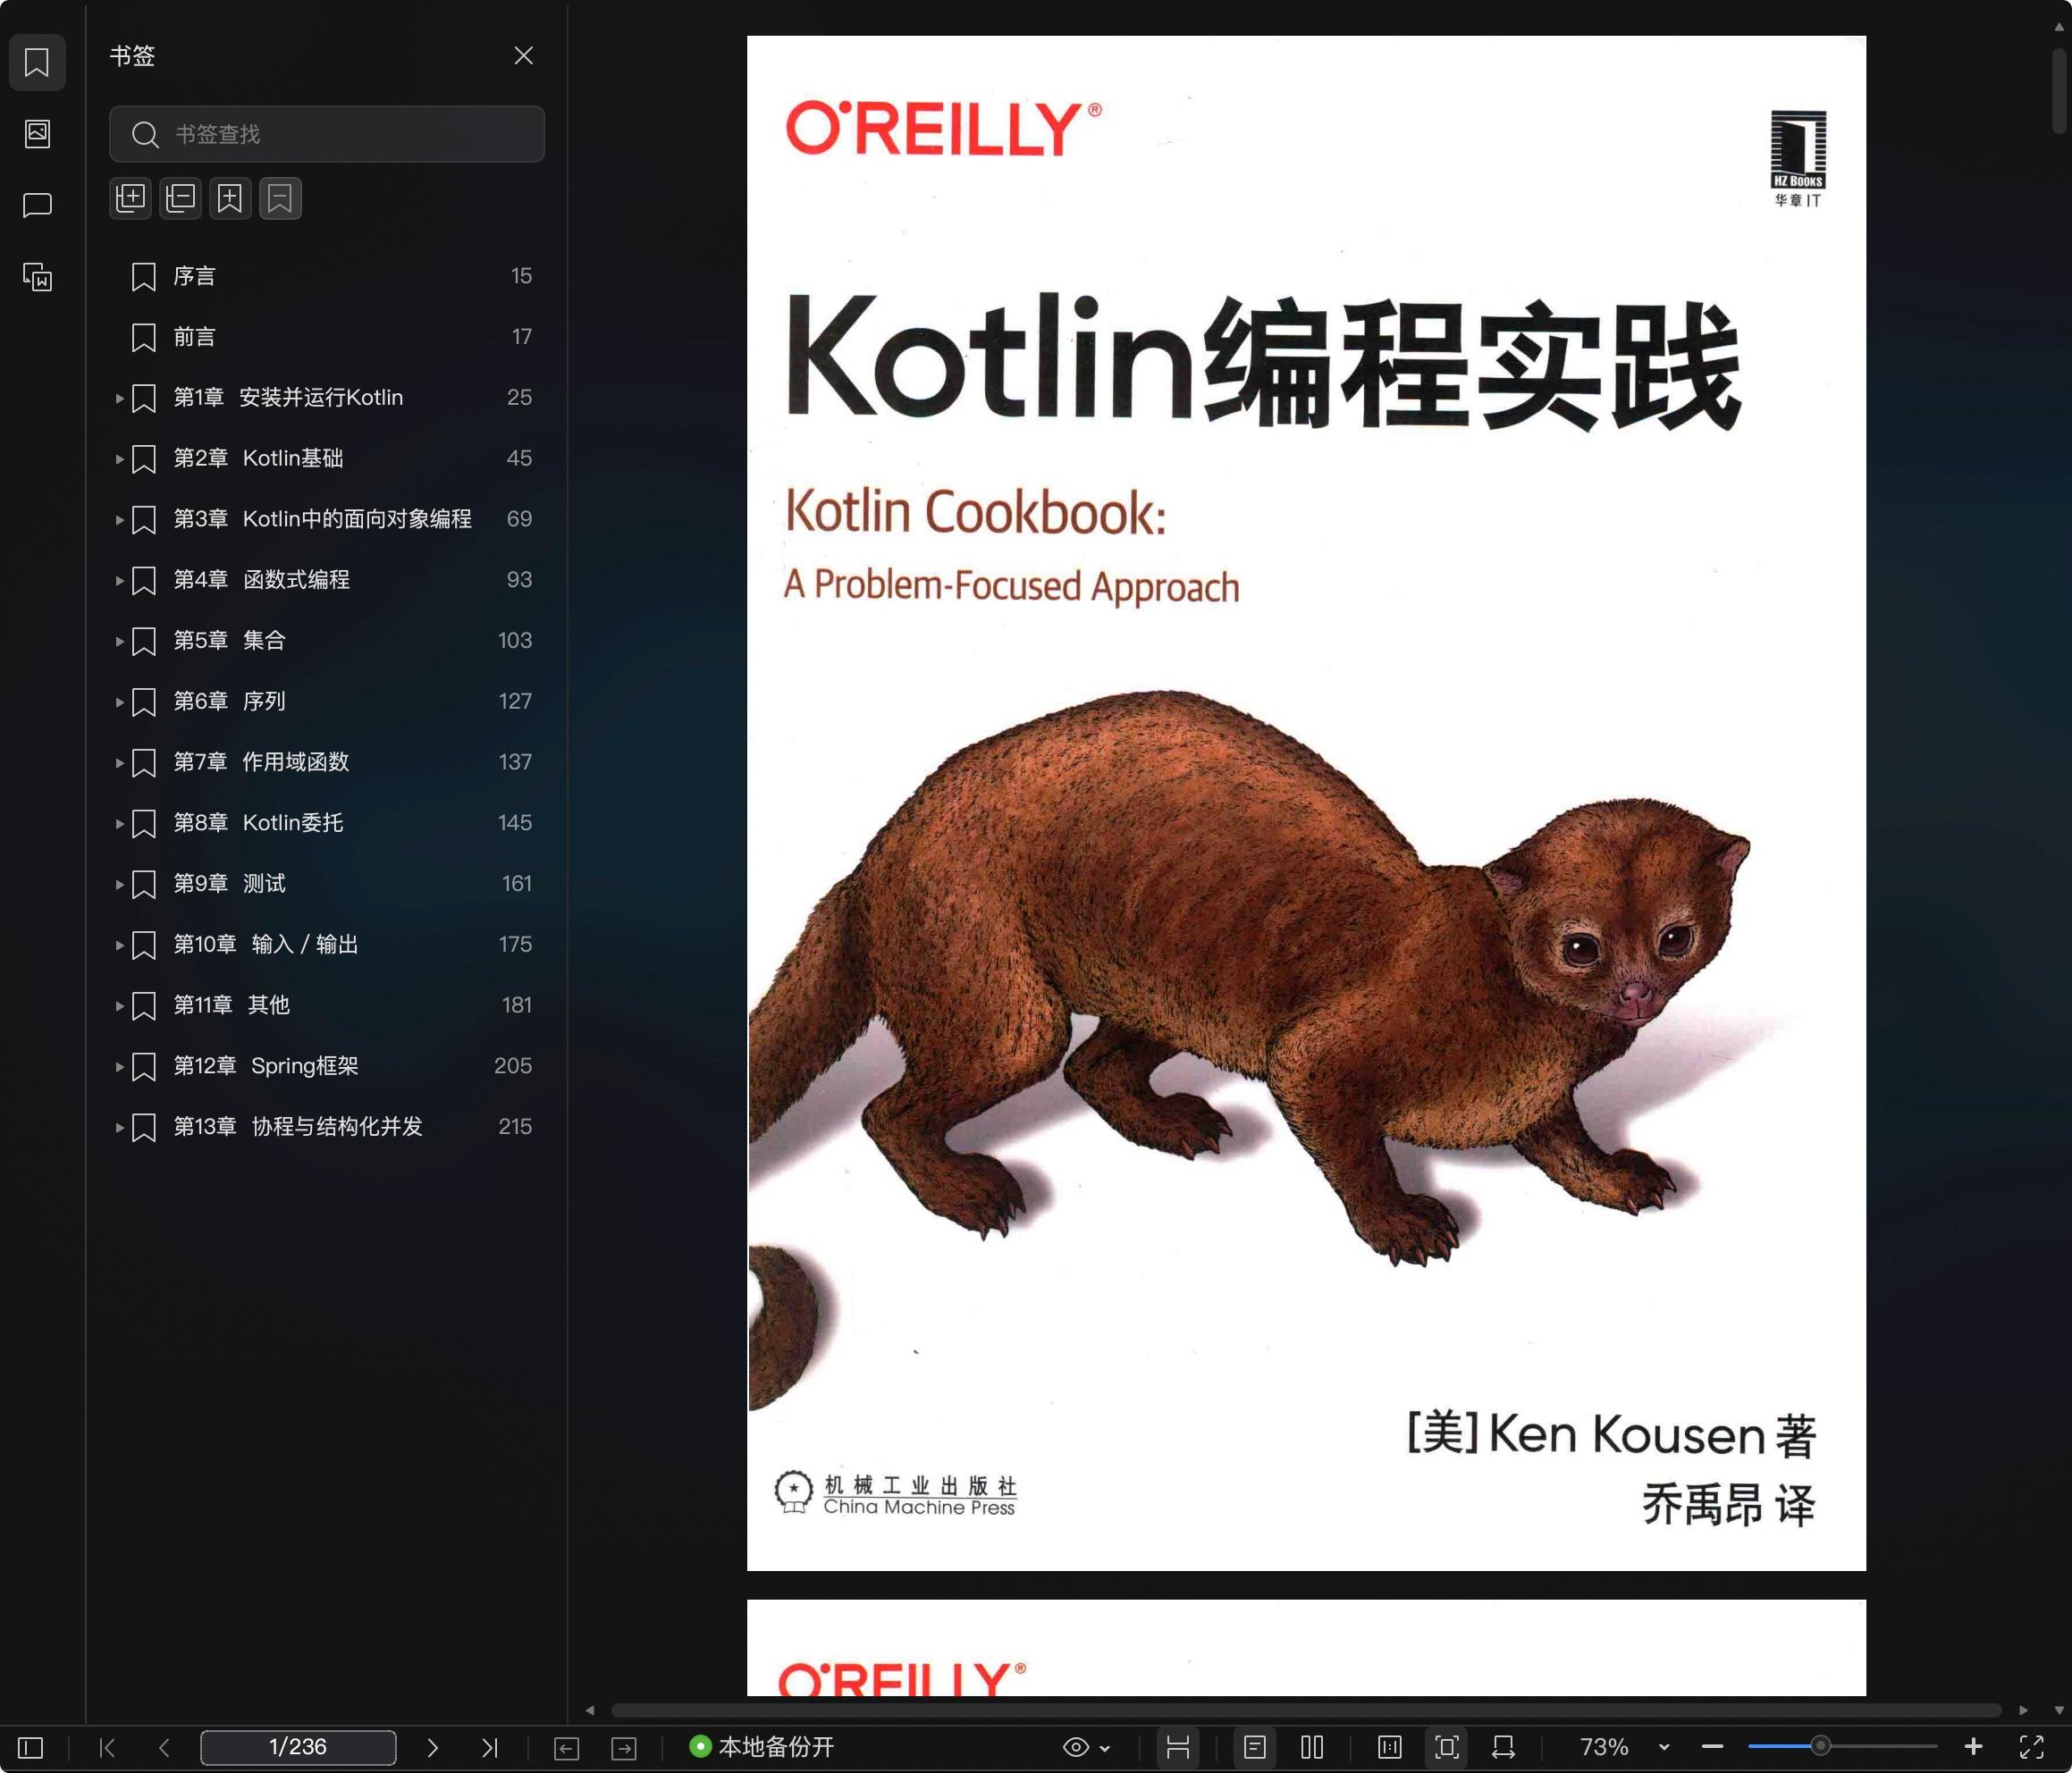Select two-page view
The height and width of the screenshot is (1773, 2072).
point(1312,1747)
